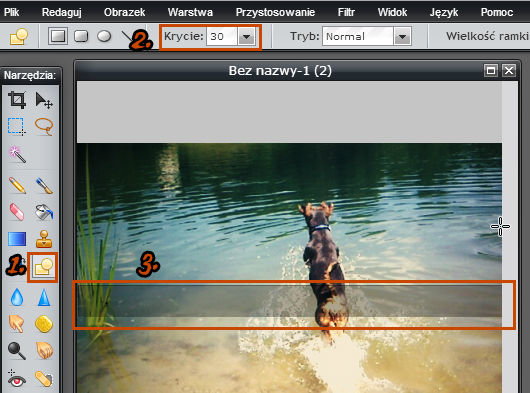
Task: Select the Eraser tool
Action: coord(17,212)
